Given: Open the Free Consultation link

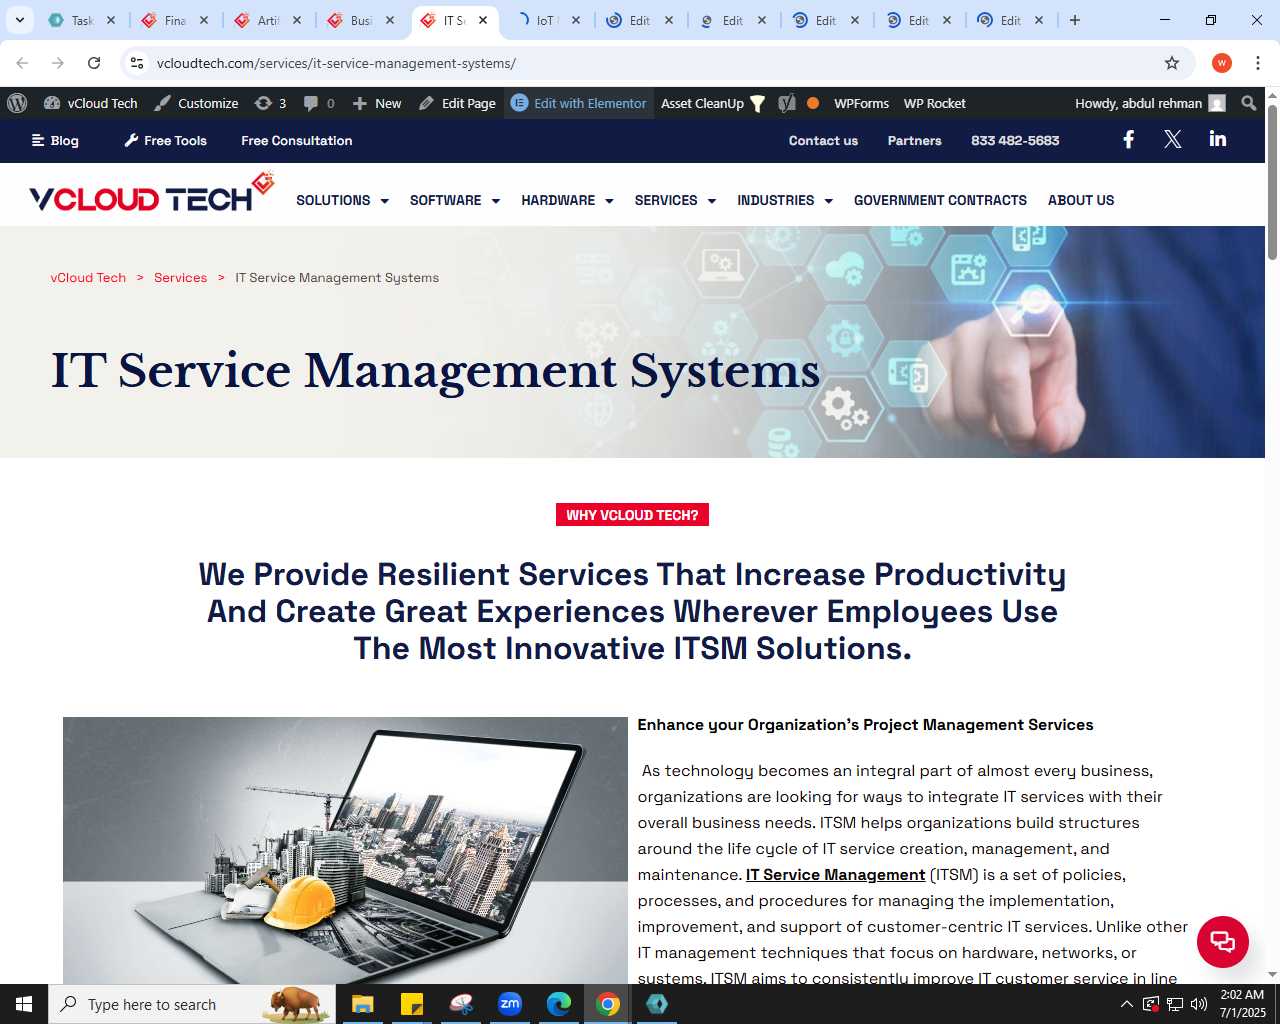Looking at the screenshot, I should click(x=297, y=141).
